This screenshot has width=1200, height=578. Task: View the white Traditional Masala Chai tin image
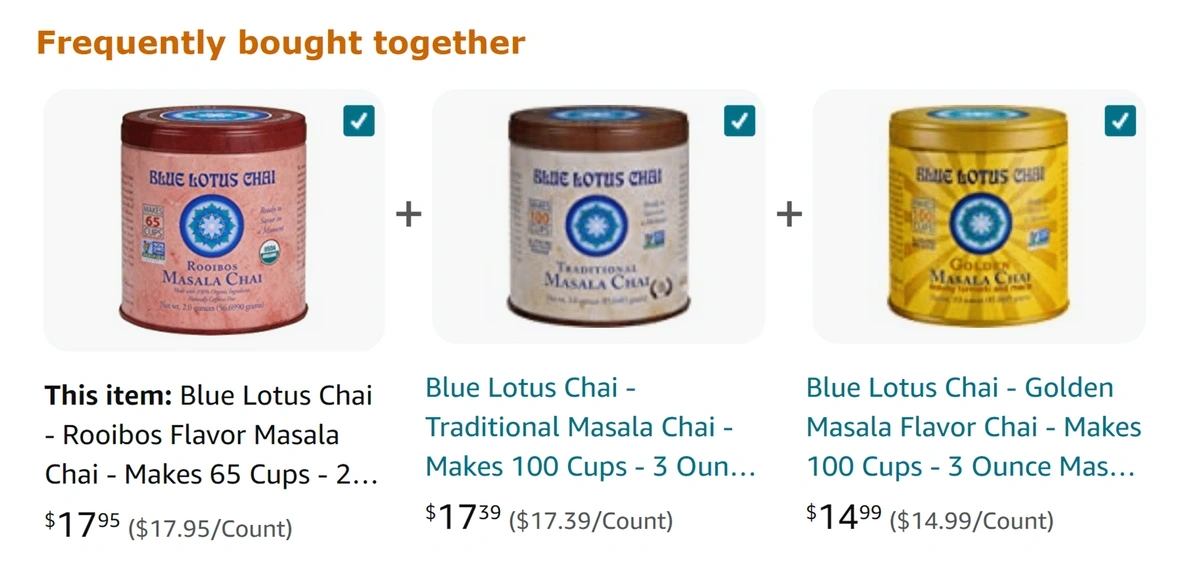598,214
